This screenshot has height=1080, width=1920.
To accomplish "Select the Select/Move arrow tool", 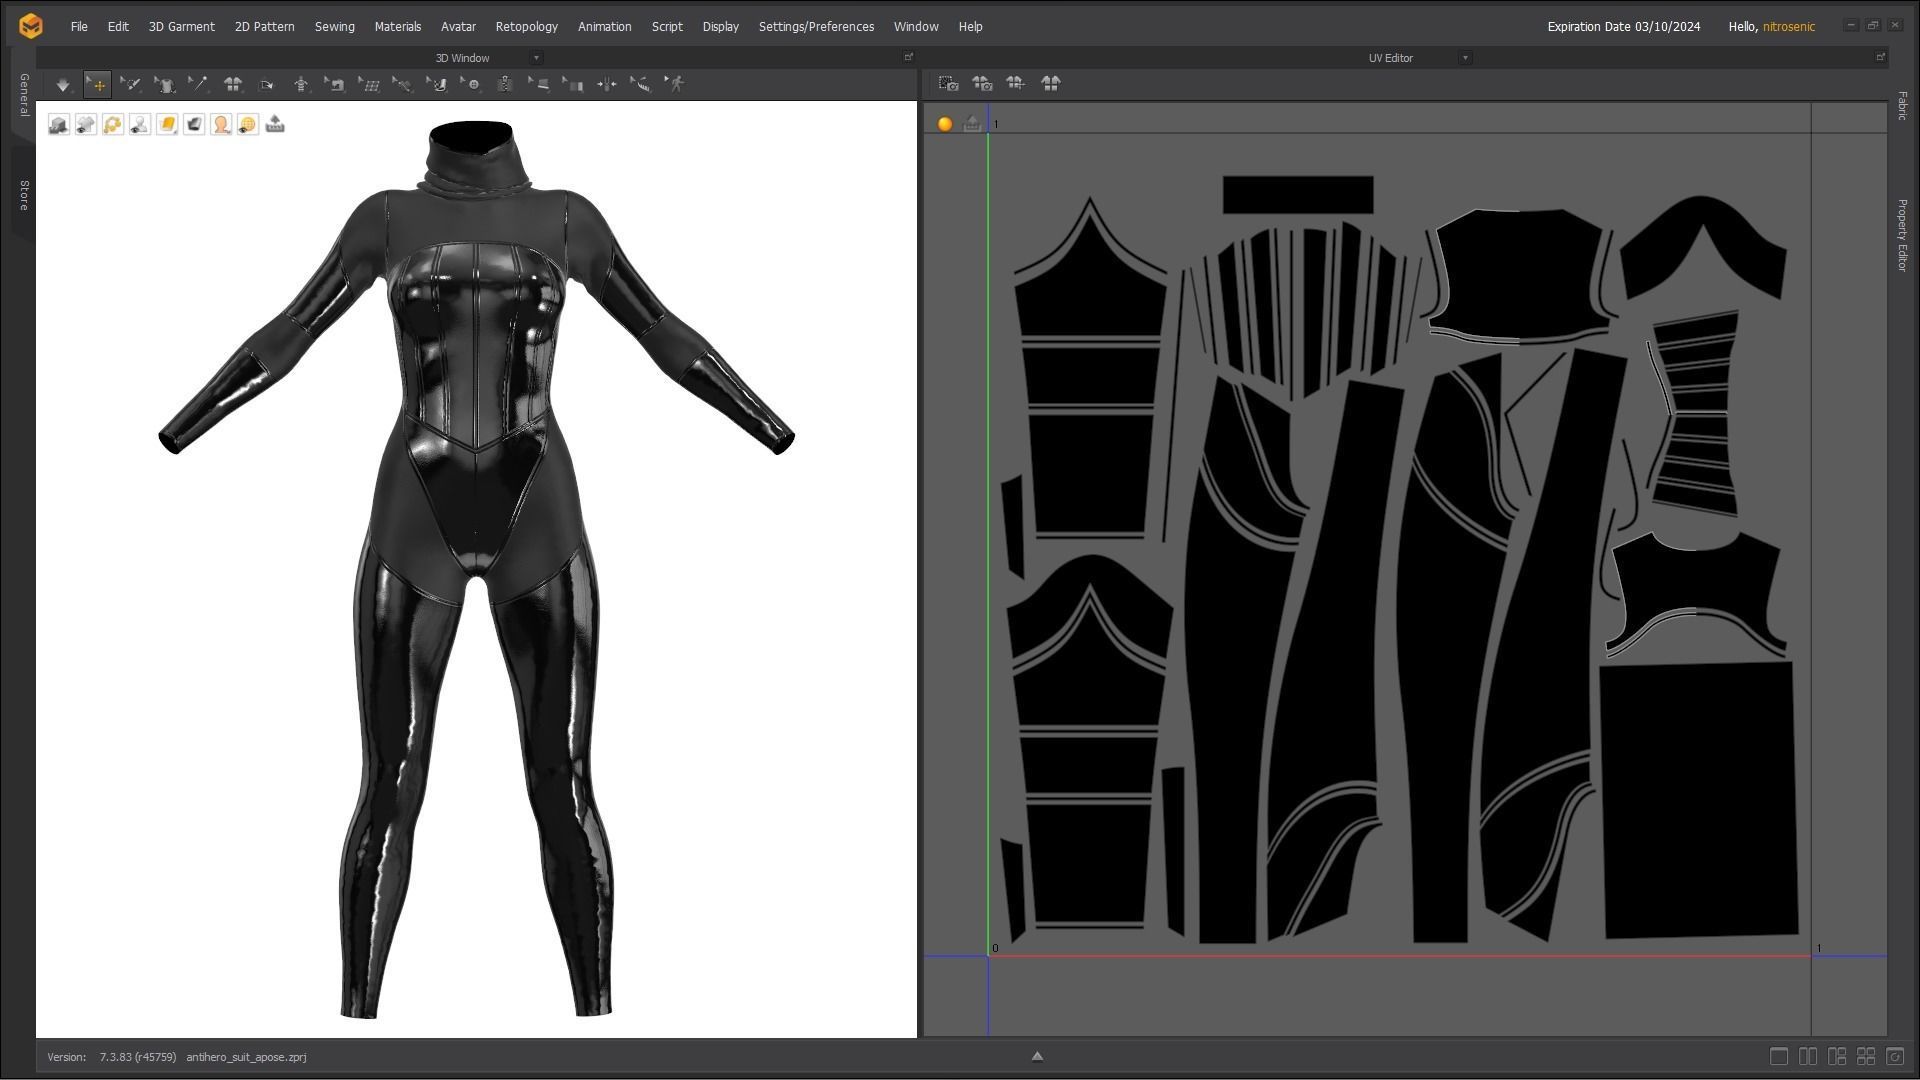I will (x=97, y=85).
